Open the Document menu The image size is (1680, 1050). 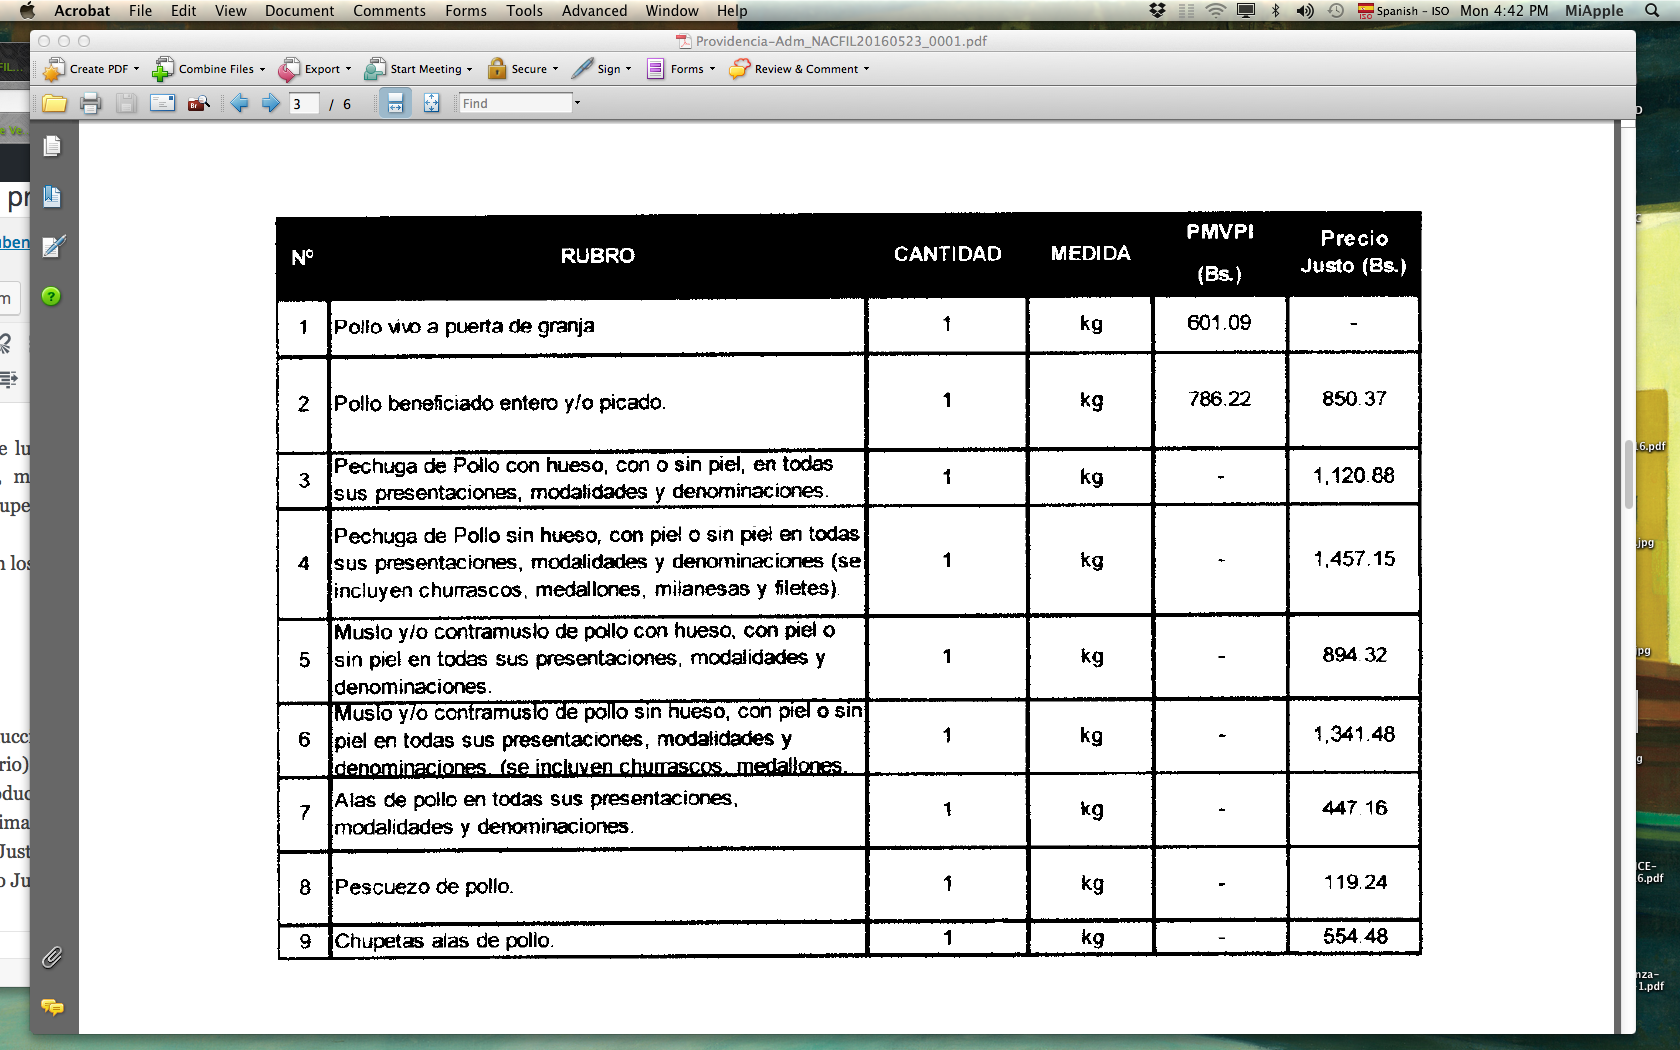click(299, 11)
